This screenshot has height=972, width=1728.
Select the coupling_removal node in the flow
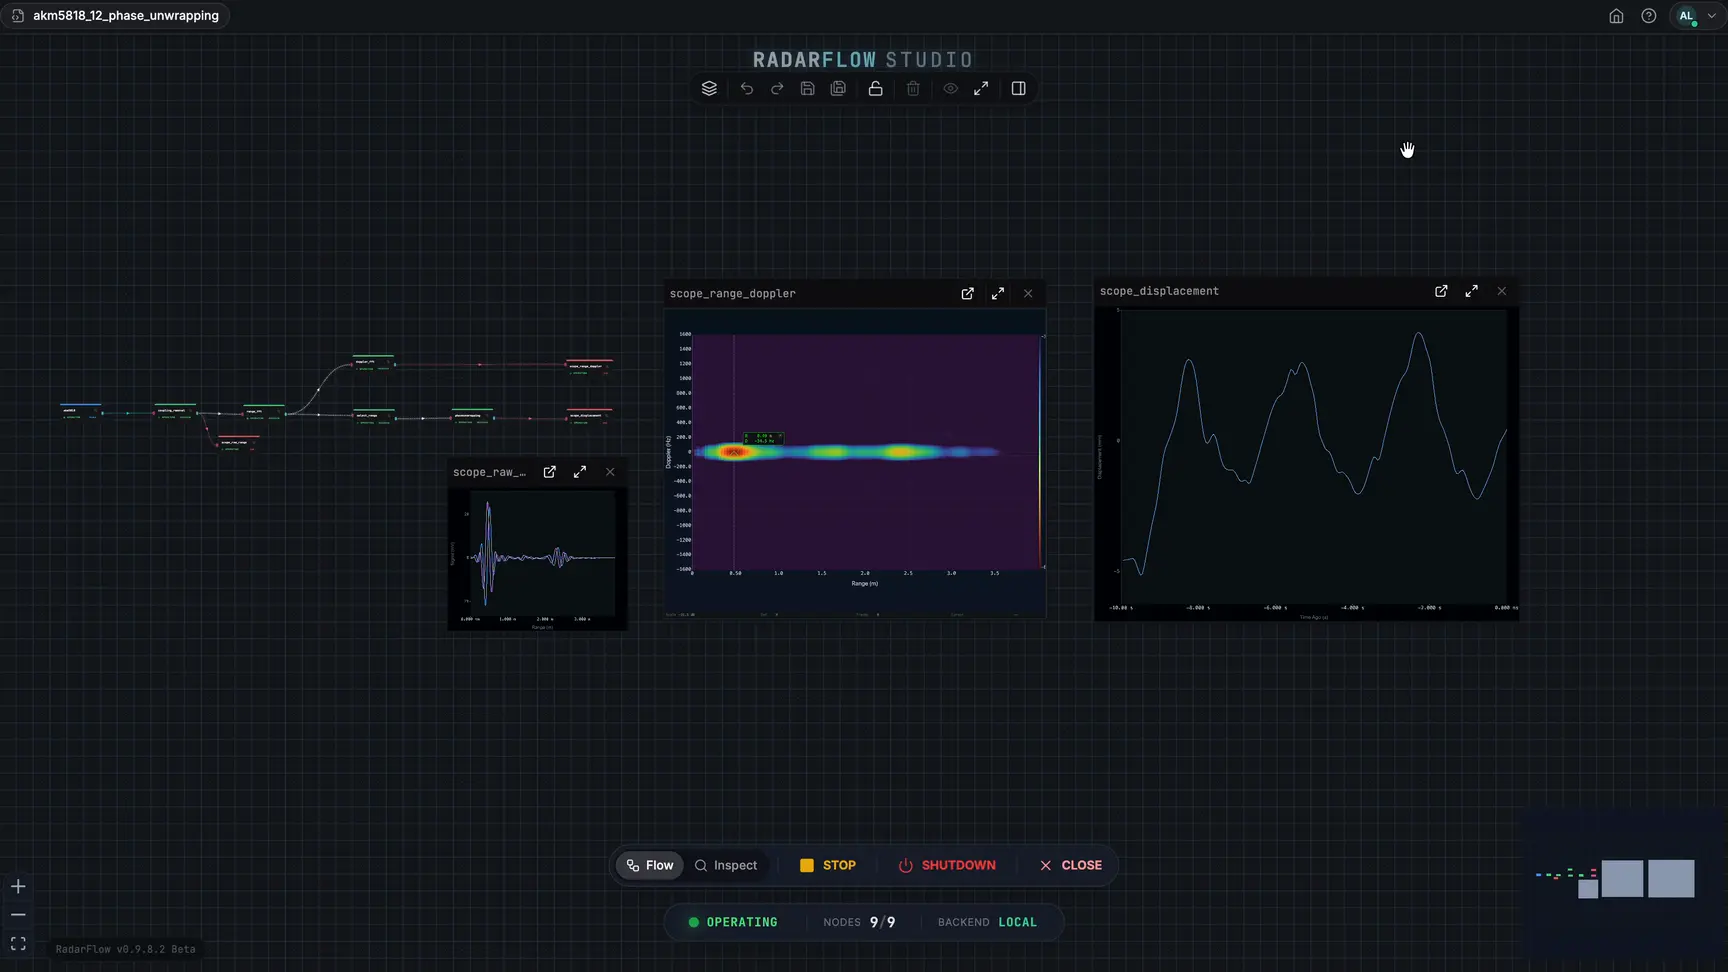pyautogui.click(x=175, y=411)
